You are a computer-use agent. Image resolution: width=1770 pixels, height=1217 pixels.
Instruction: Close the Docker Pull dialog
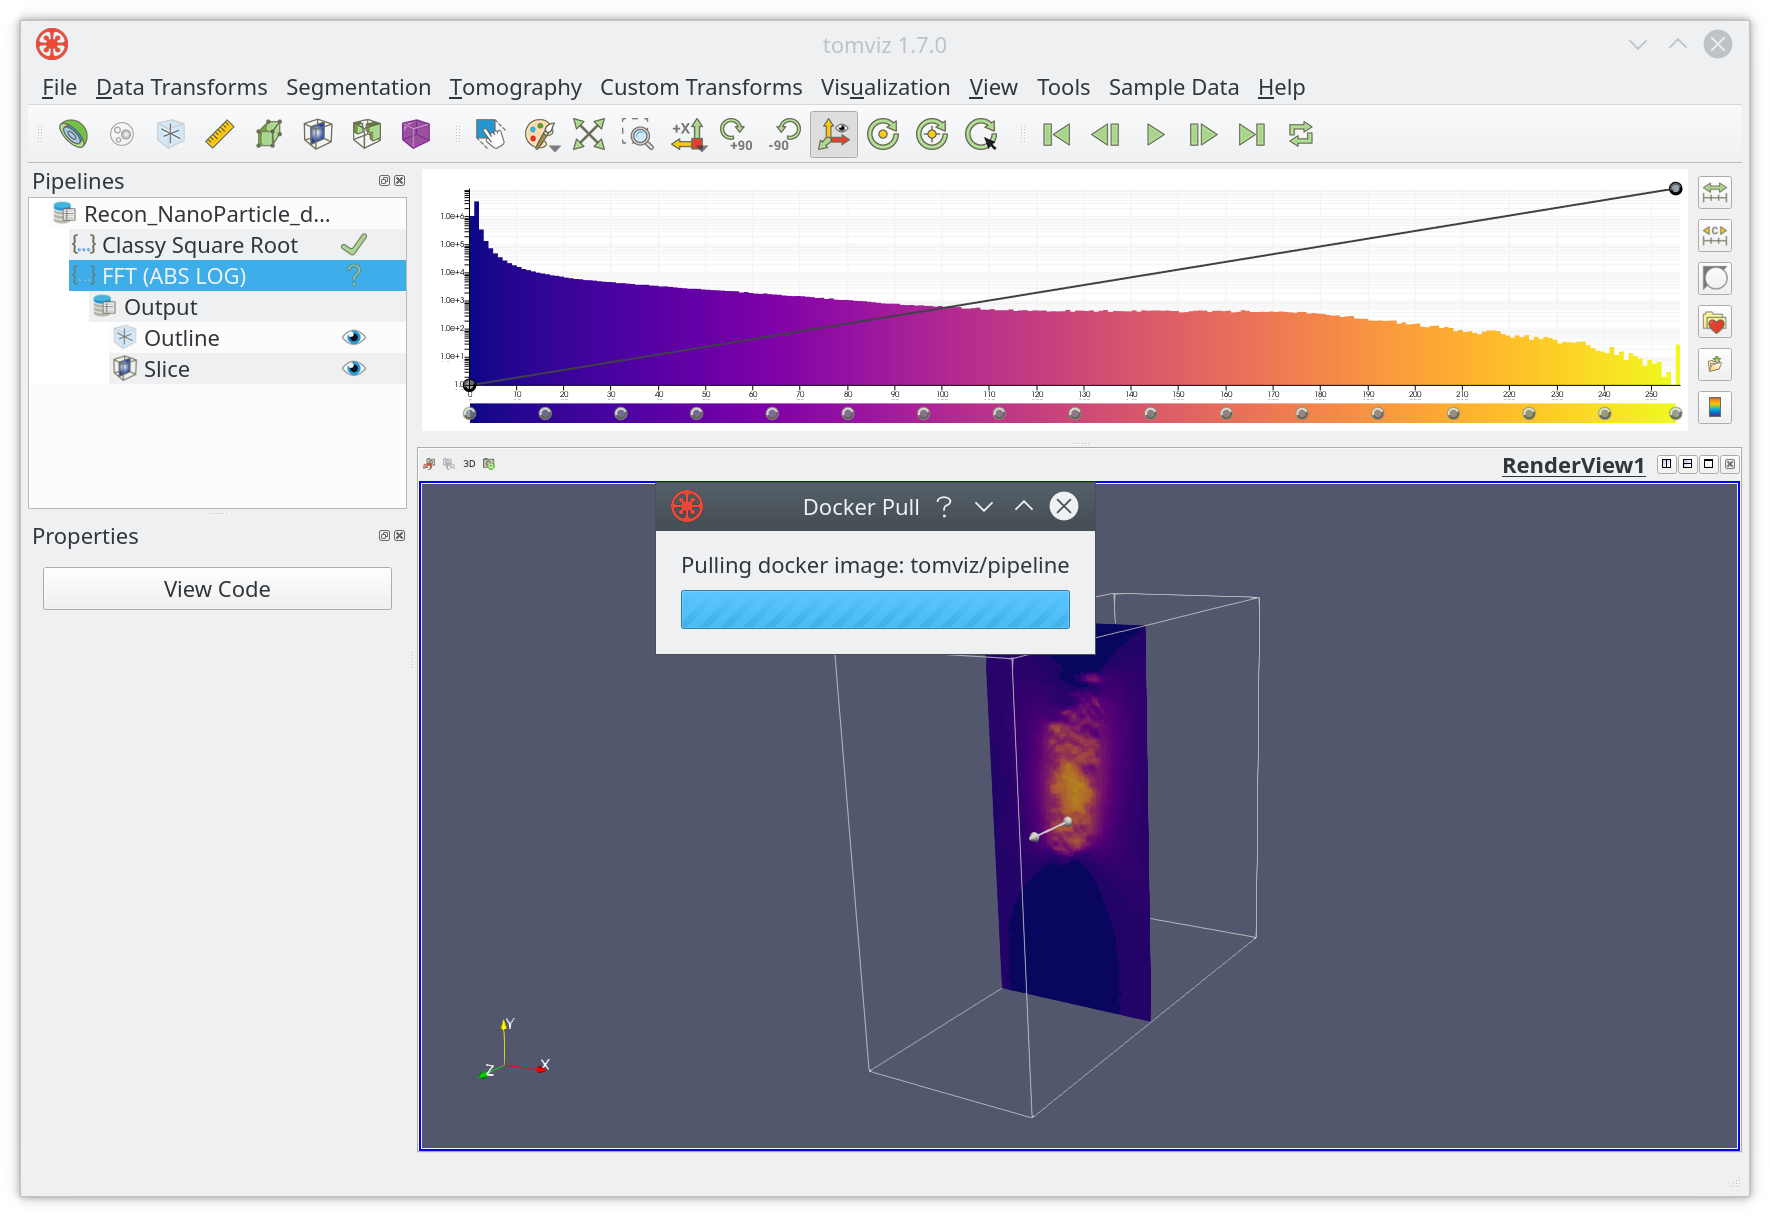click(x=1064, y=507)
